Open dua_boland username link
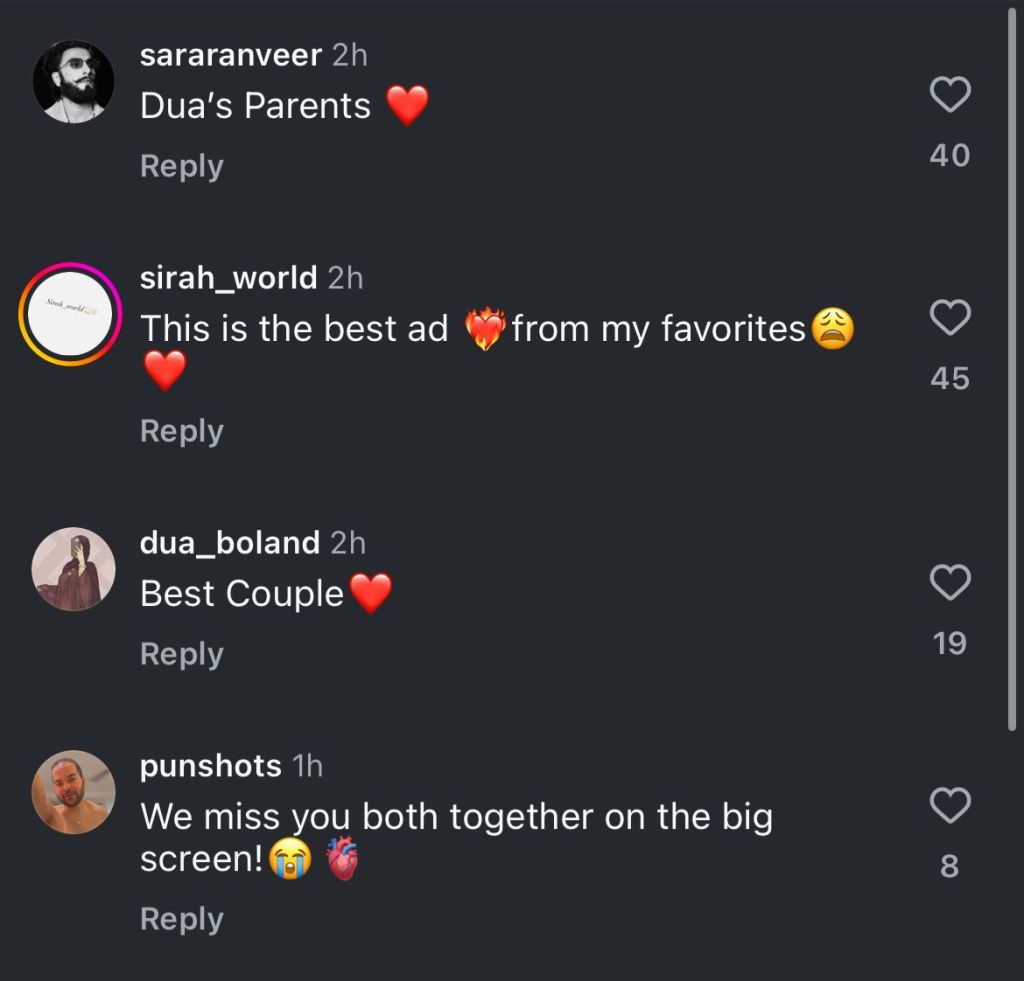1024x981 pixels. [x=230, y=543]
